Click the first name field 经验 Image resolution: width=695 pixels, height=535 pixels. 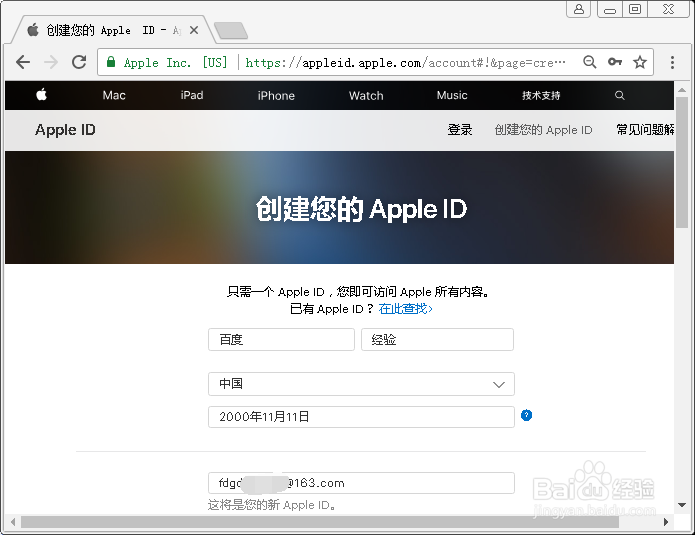(x=437, y=340)
